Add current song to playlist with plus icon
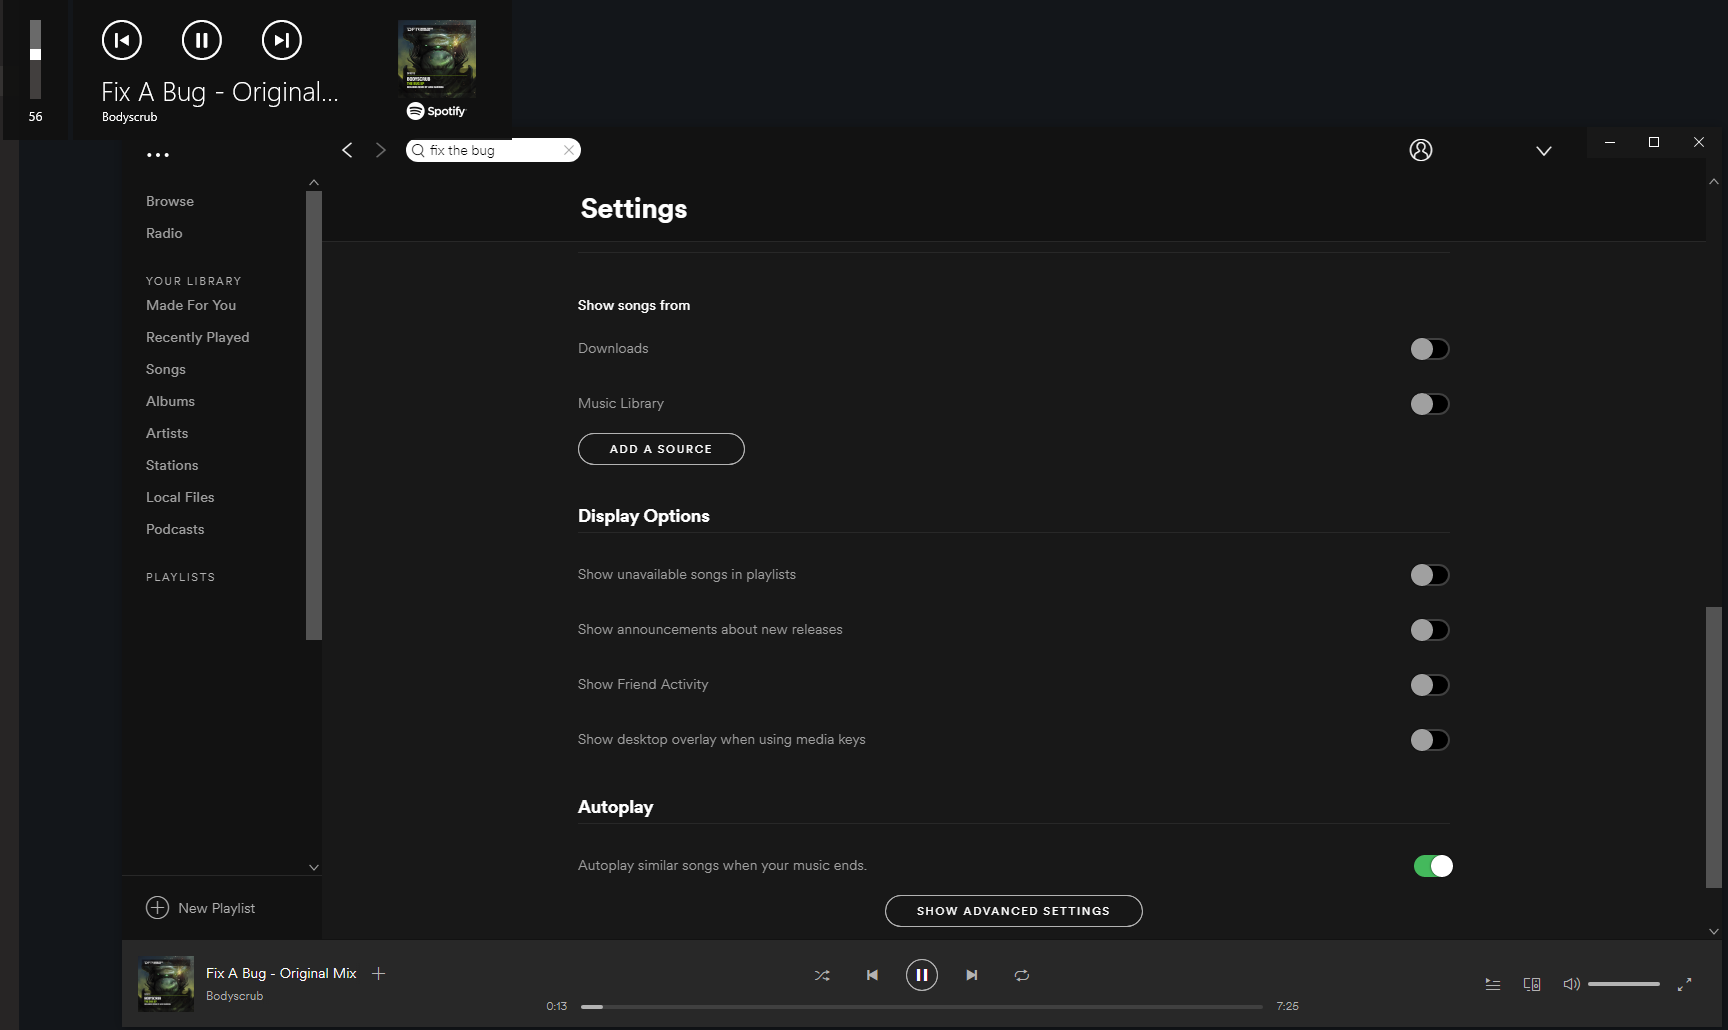1728x1030 pixels. pos(379,973)
